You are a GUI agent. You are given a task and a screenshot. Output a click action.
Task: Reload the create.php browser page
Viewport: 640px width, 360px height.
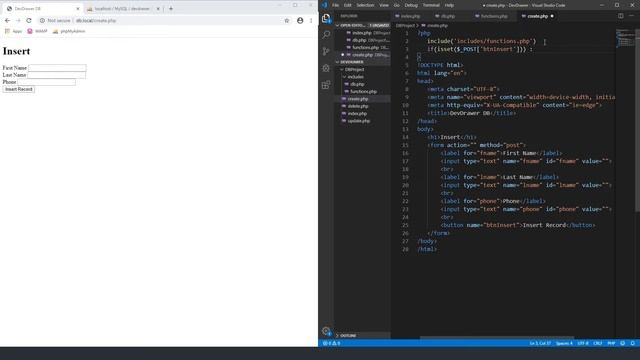(29, 20)
